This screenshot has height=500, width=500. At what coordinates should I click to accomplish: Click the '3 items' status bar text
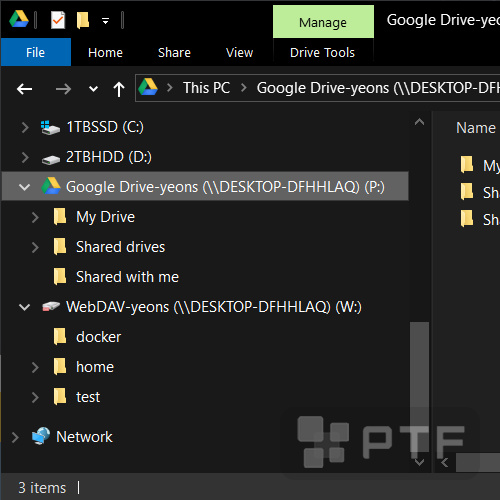click(42, 488)
